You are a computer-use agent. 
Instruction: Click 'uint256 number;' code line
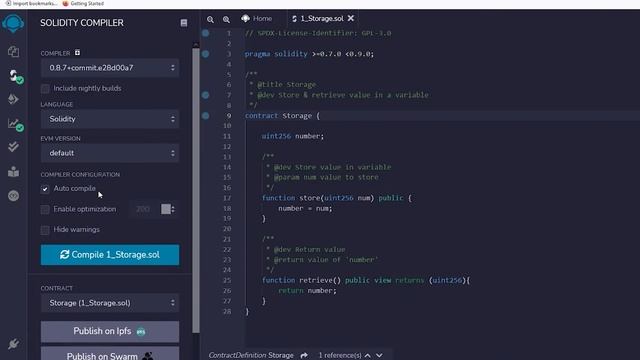[x=293, y=136]
